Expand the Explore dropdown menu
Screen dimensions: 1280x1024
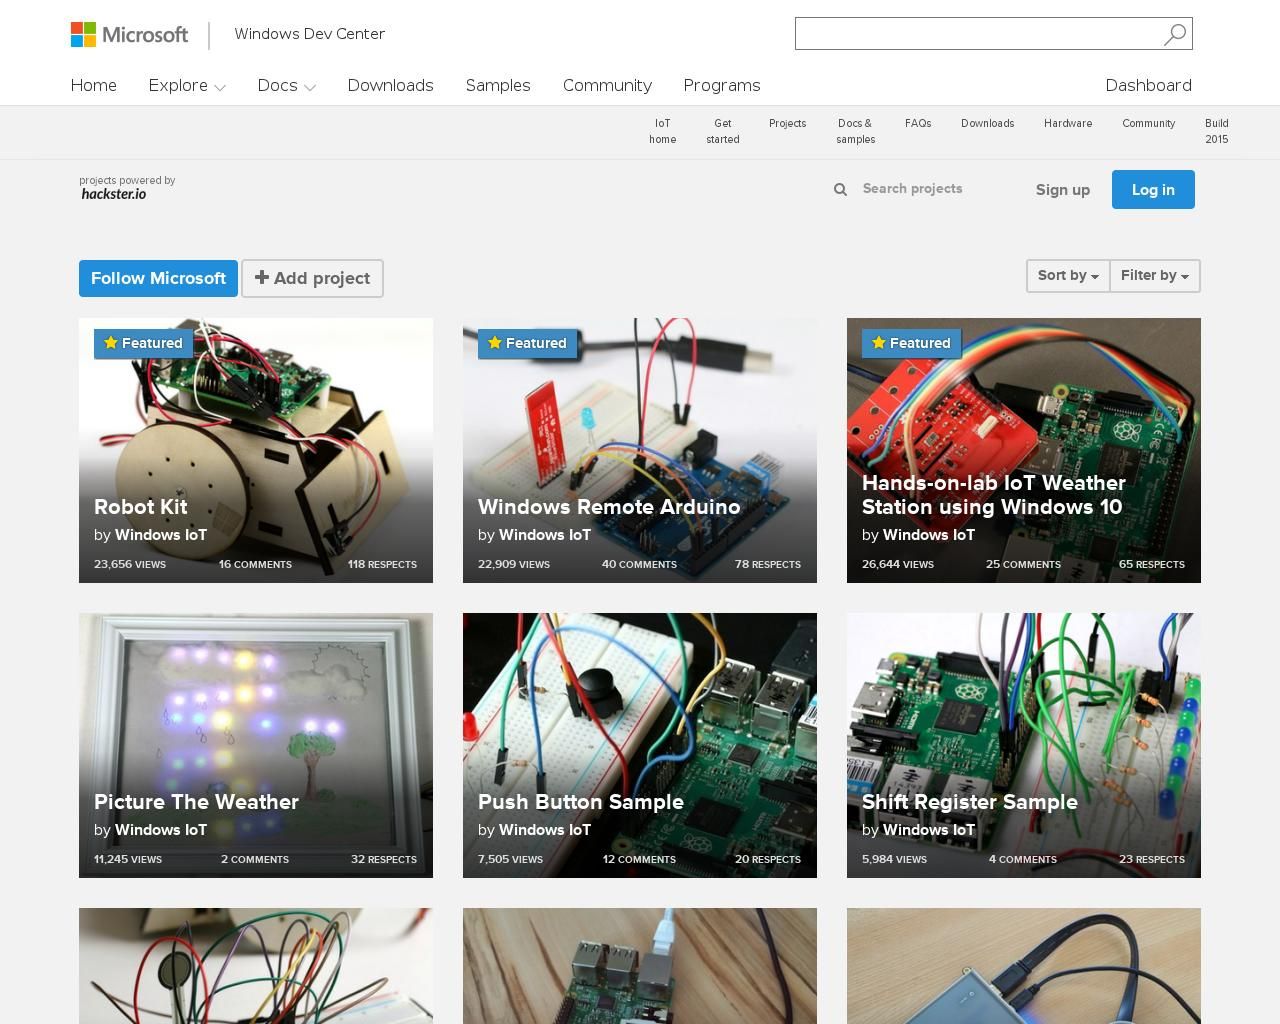click(187, 85)
